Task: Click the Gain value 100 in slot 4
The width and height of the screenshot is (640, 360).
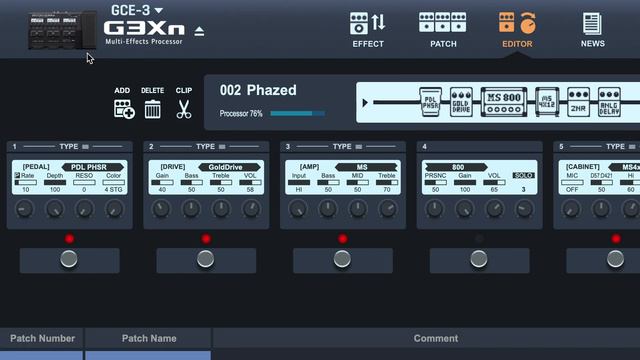Action: (x=464, y=189)
